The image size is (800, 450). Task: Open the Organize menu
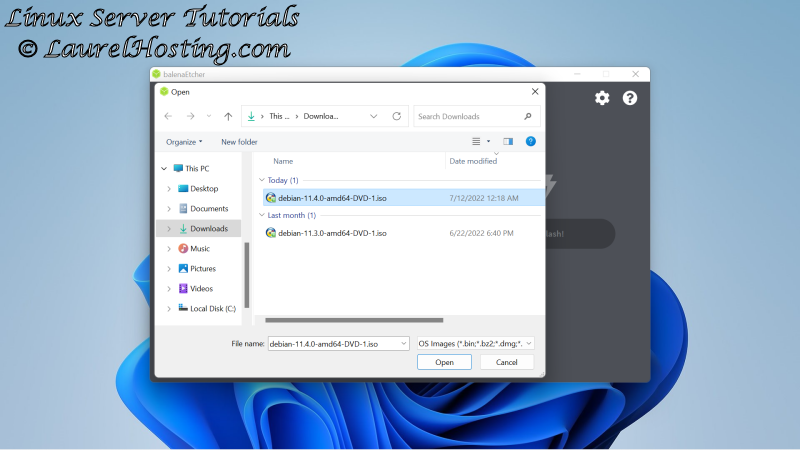(x=184, y=142)
